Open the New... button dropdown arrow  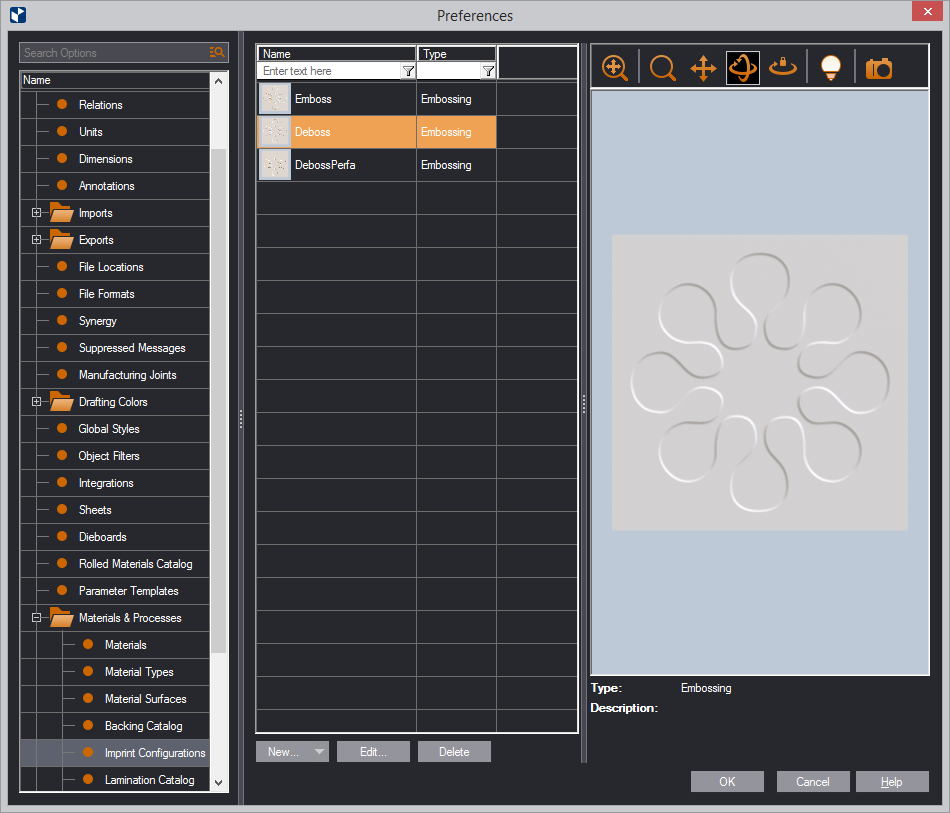[319, 752]
